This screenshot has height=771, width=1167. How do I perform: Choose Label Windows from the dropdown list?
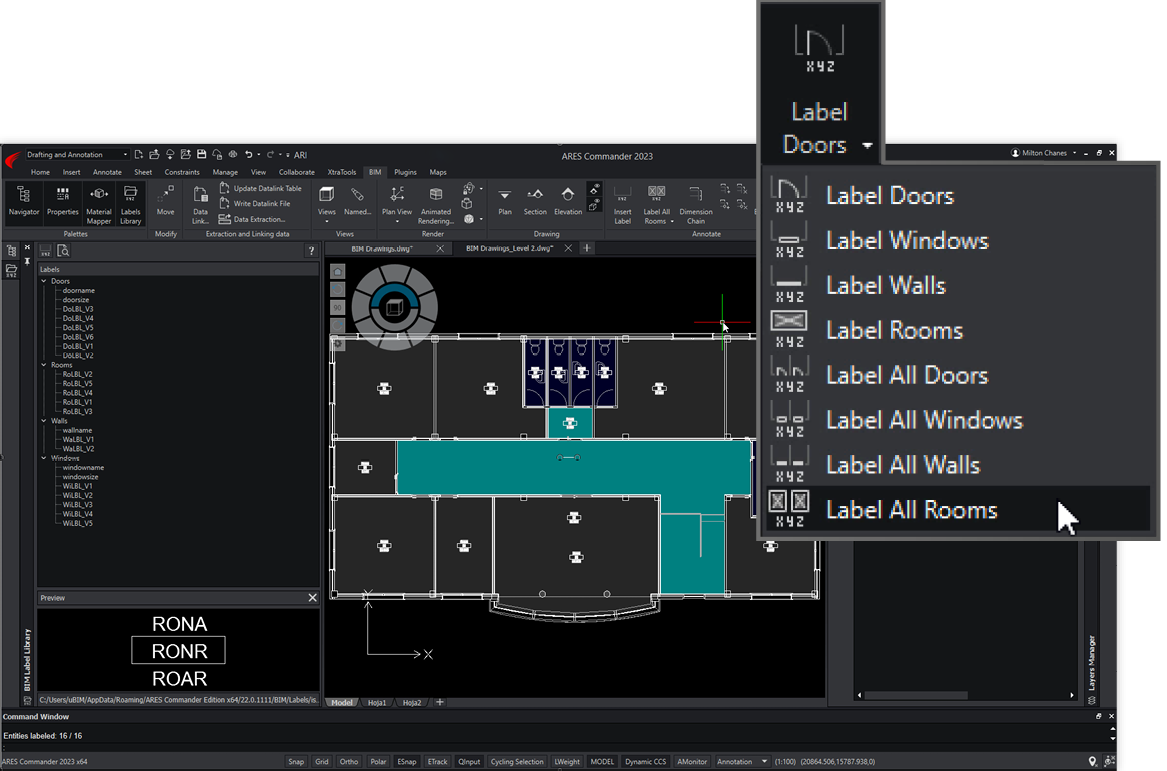coord(959,240)
